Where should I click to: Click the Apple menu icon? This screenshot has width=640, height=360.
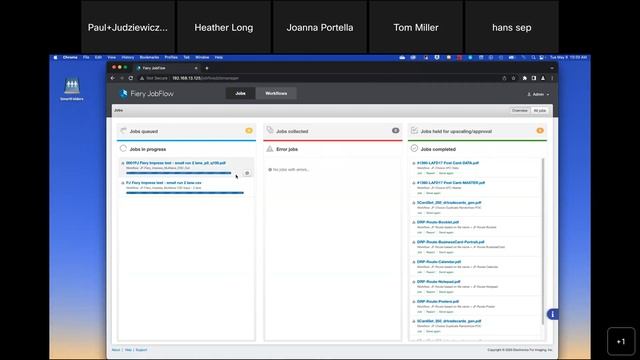[x=56, y=58]
